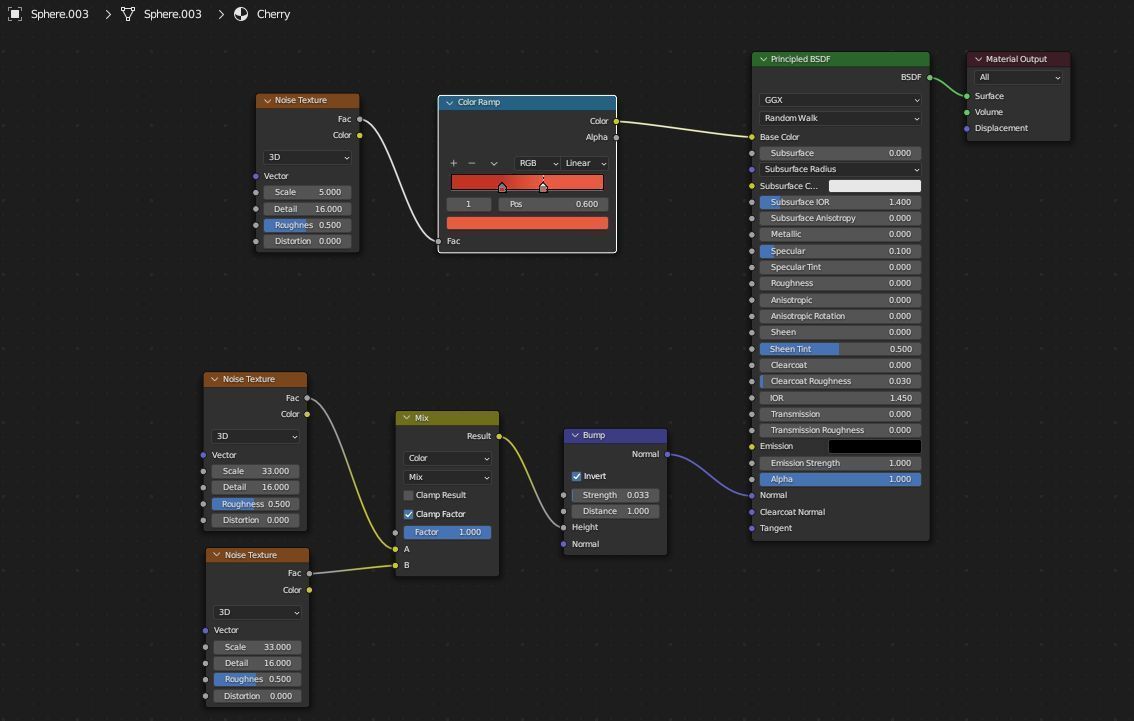Click the Sphere.003 object icon in breadcrumb
The height and width of the screenshot is (721, 1134).
coord(14,14)
